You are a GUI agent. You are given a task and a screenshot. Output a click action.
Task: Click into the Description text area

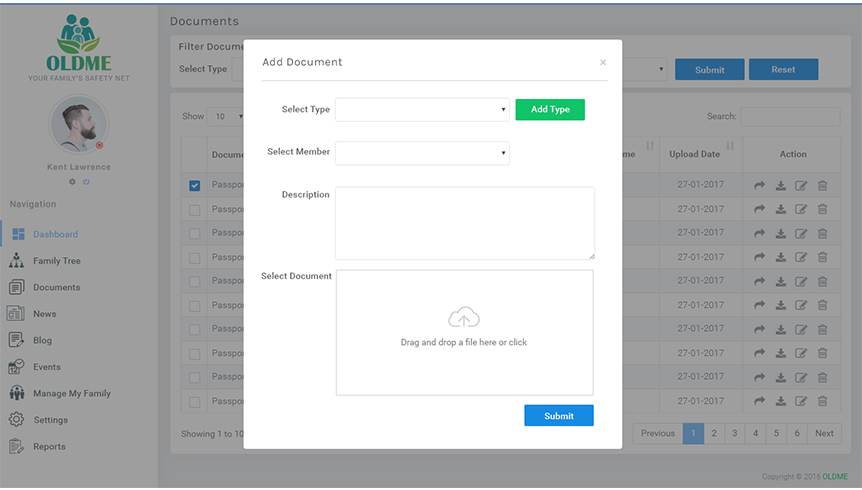[464, 223]
